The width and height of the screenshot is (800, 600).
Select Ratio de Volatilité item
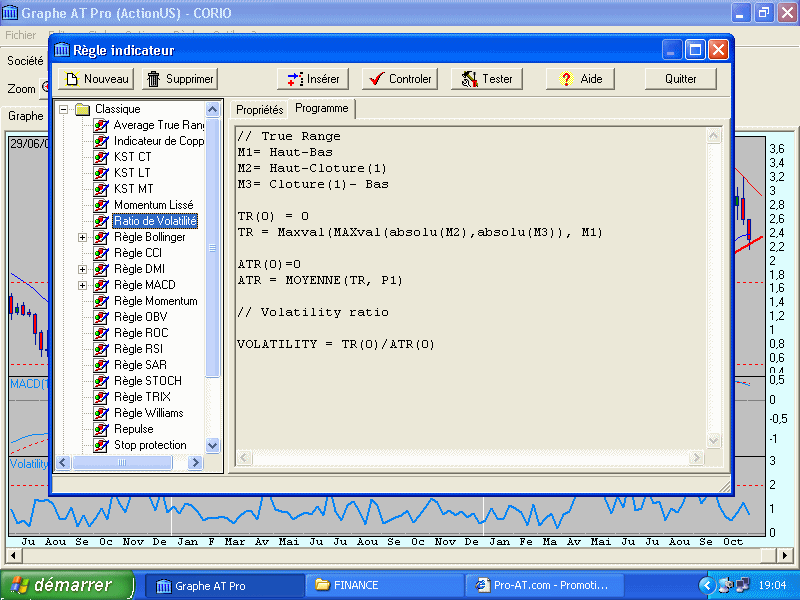[155, 221]
